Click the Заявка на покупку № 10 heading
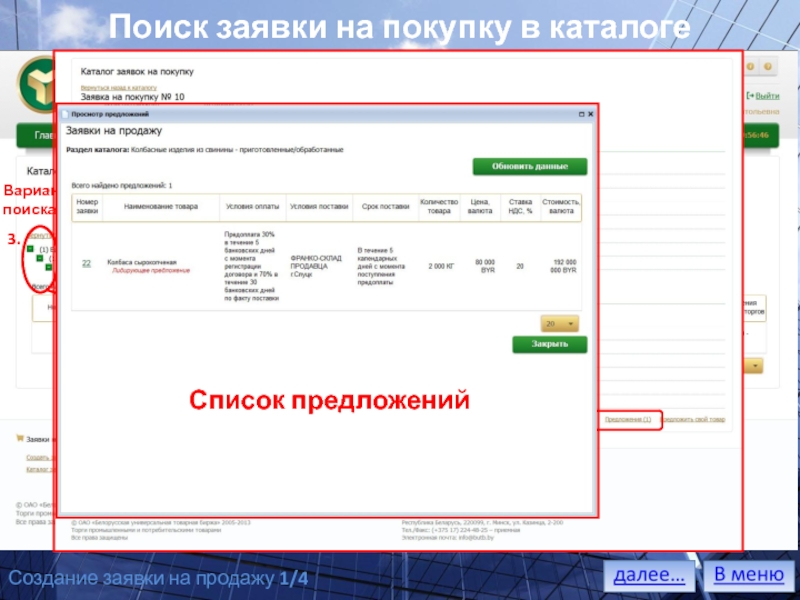Screen dimensions: 800x600 pos(133,97)
